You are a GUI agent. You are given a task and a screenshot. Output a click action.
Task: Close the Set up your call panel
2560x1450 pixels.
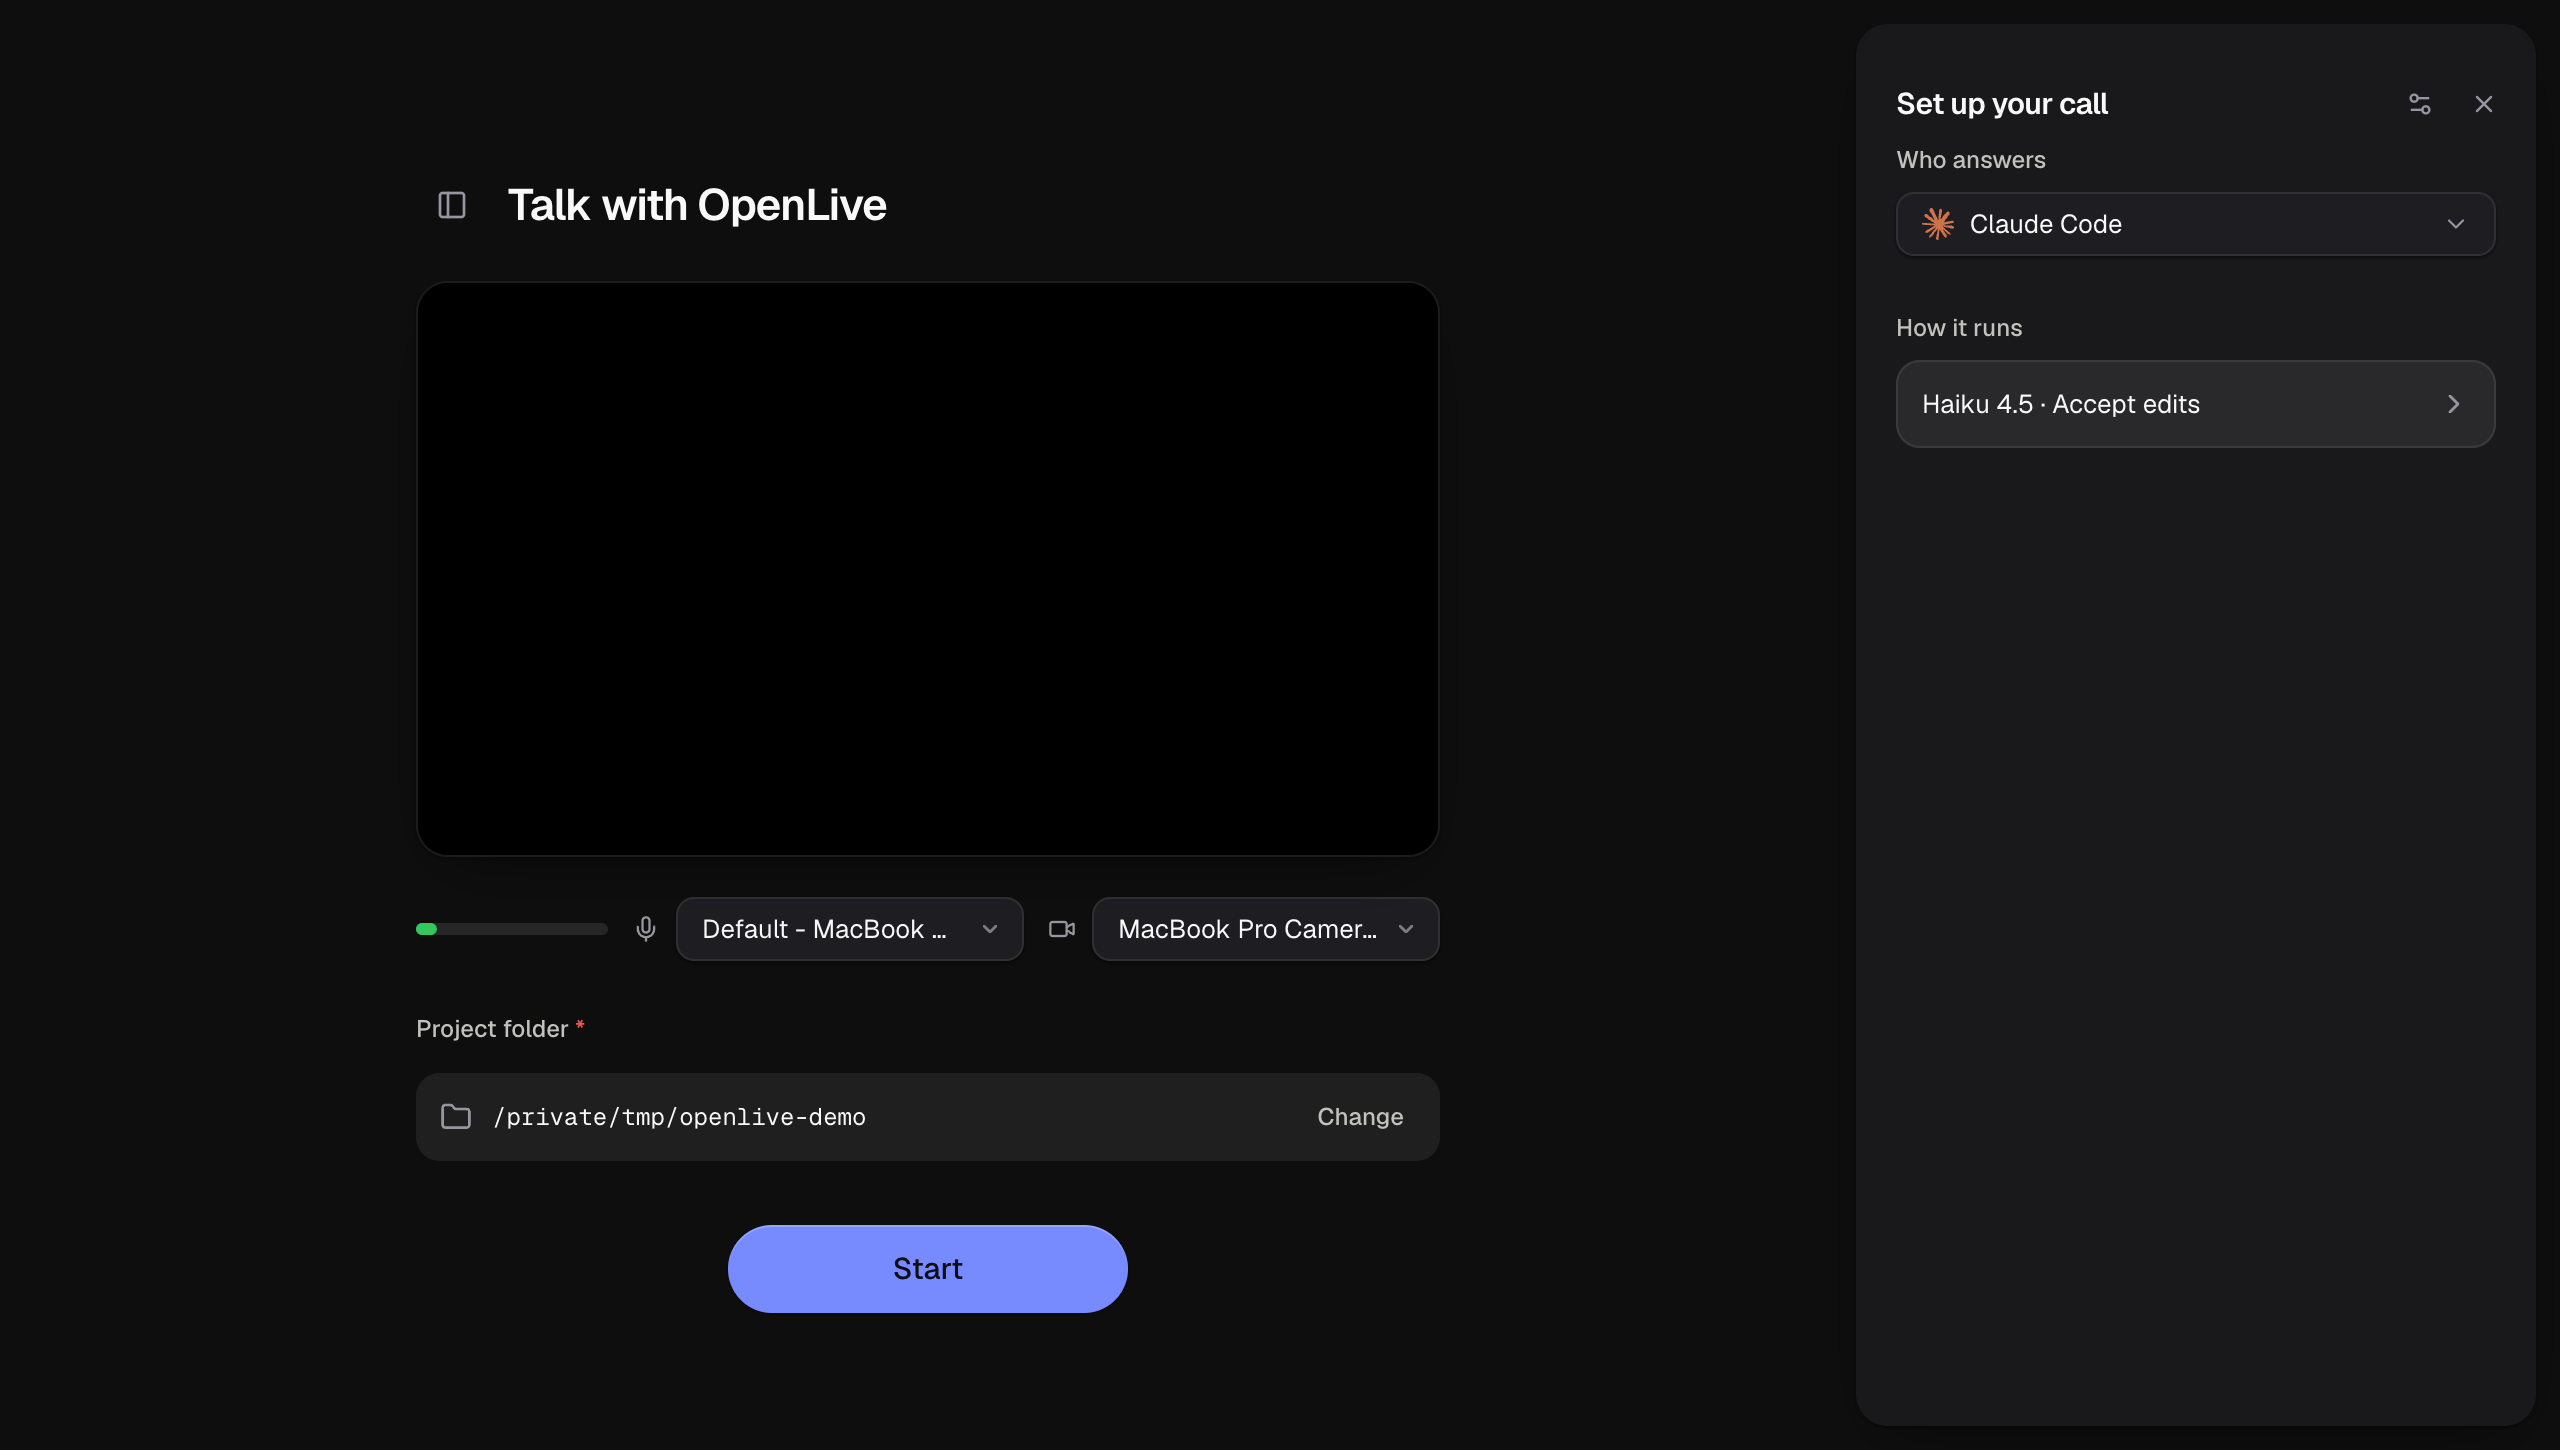(2484, 104)
